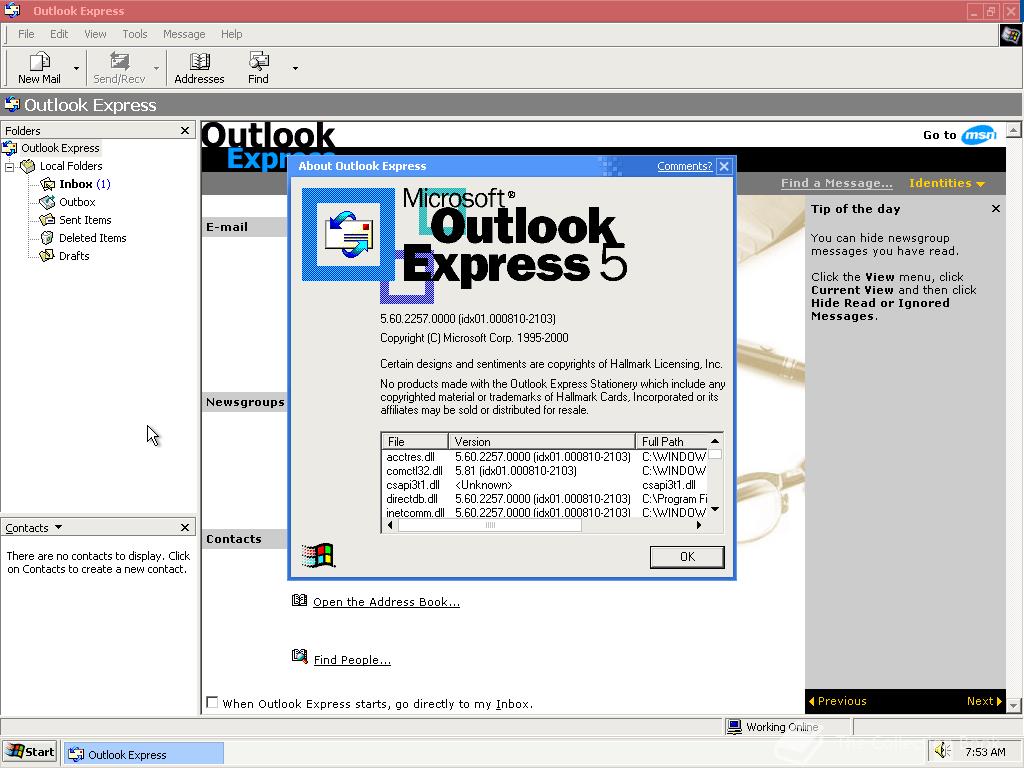Click the Local Folders icon
1024x768 pixels.
[27, 166]
